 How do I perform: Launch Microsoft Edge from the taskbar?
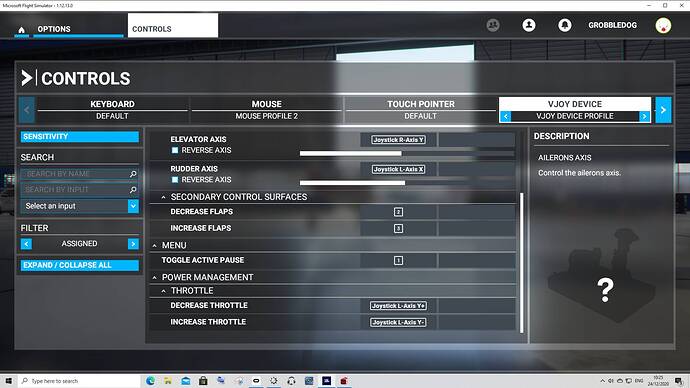coord(150,381)
